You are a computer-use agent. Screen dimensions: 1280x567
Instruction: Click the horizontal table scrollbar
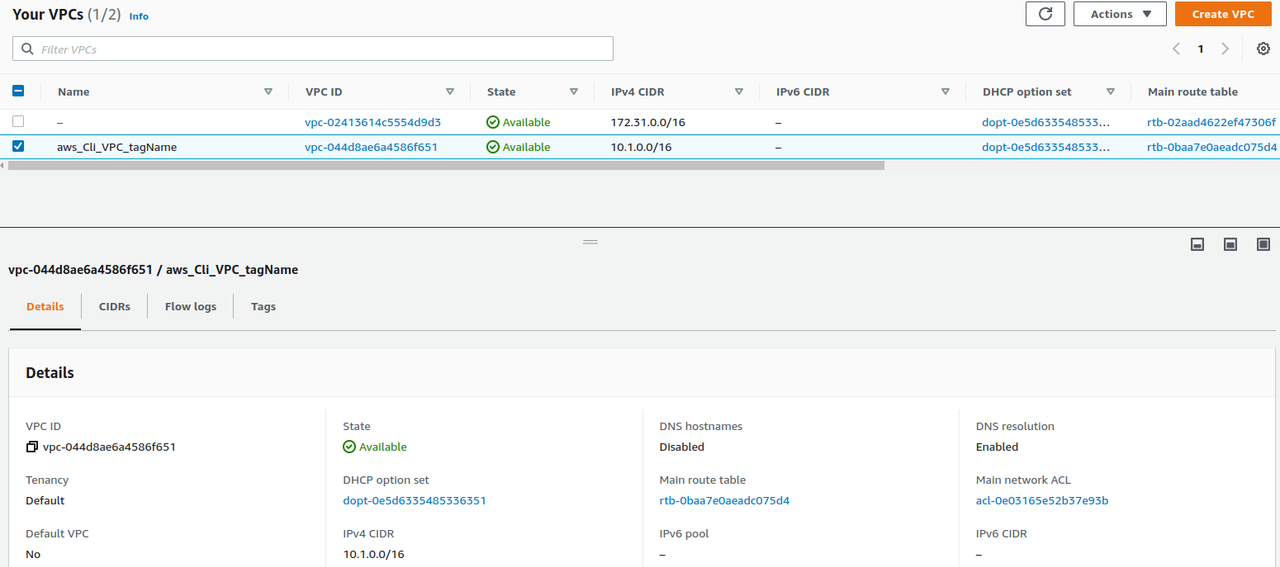tap(446, 166)
